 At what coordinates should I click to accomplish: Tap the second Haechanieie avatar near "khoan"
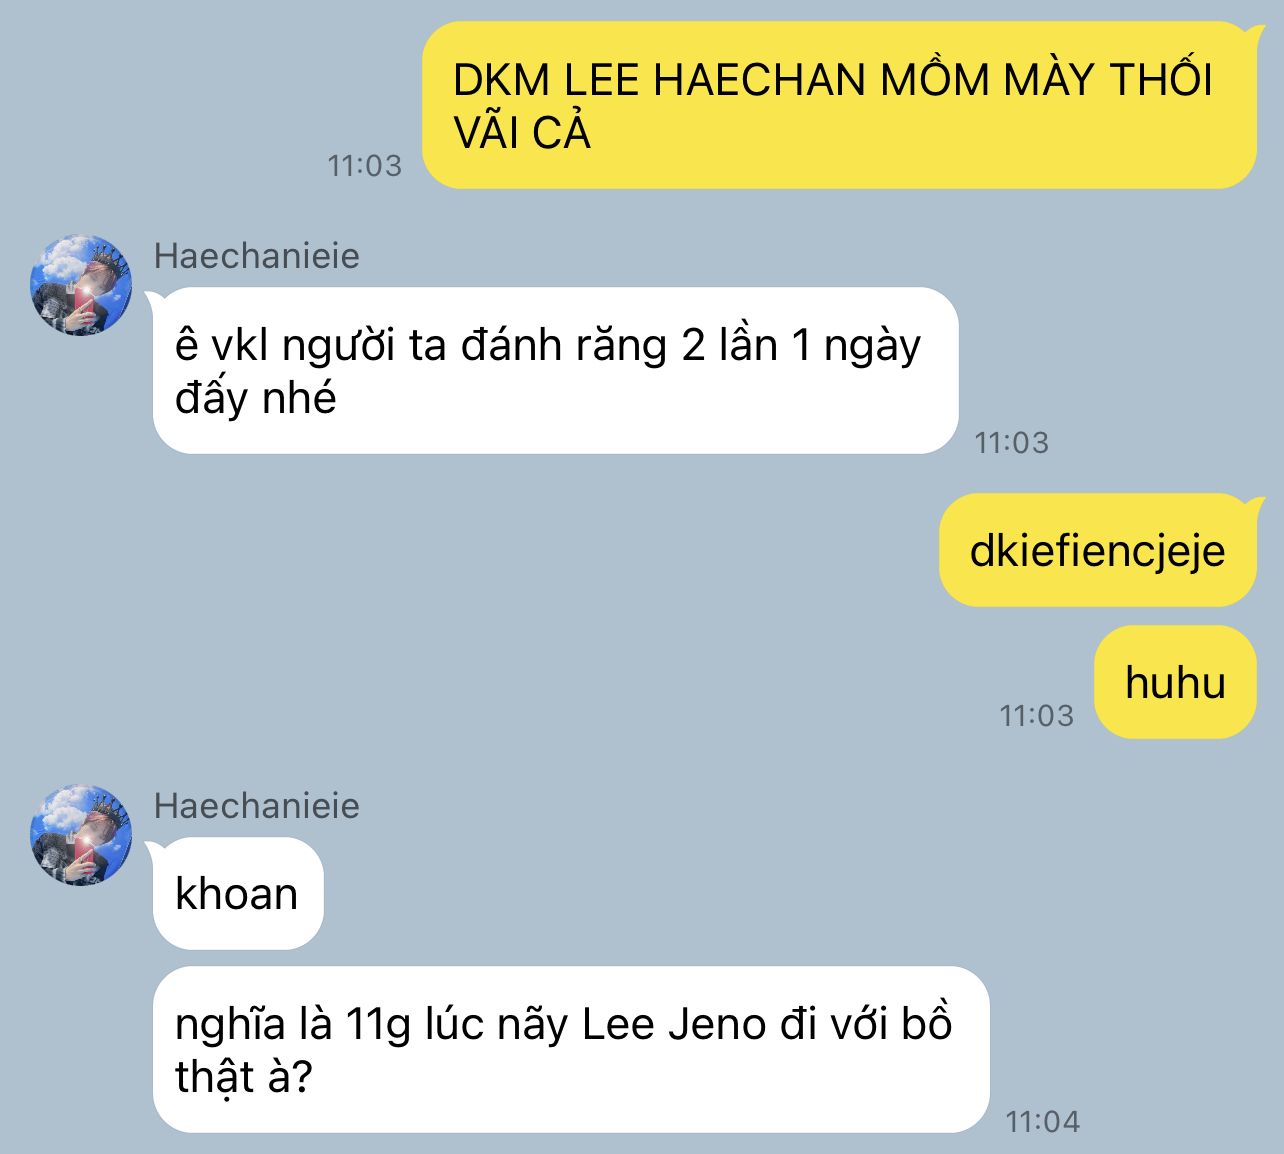click(x=81, y=835)
